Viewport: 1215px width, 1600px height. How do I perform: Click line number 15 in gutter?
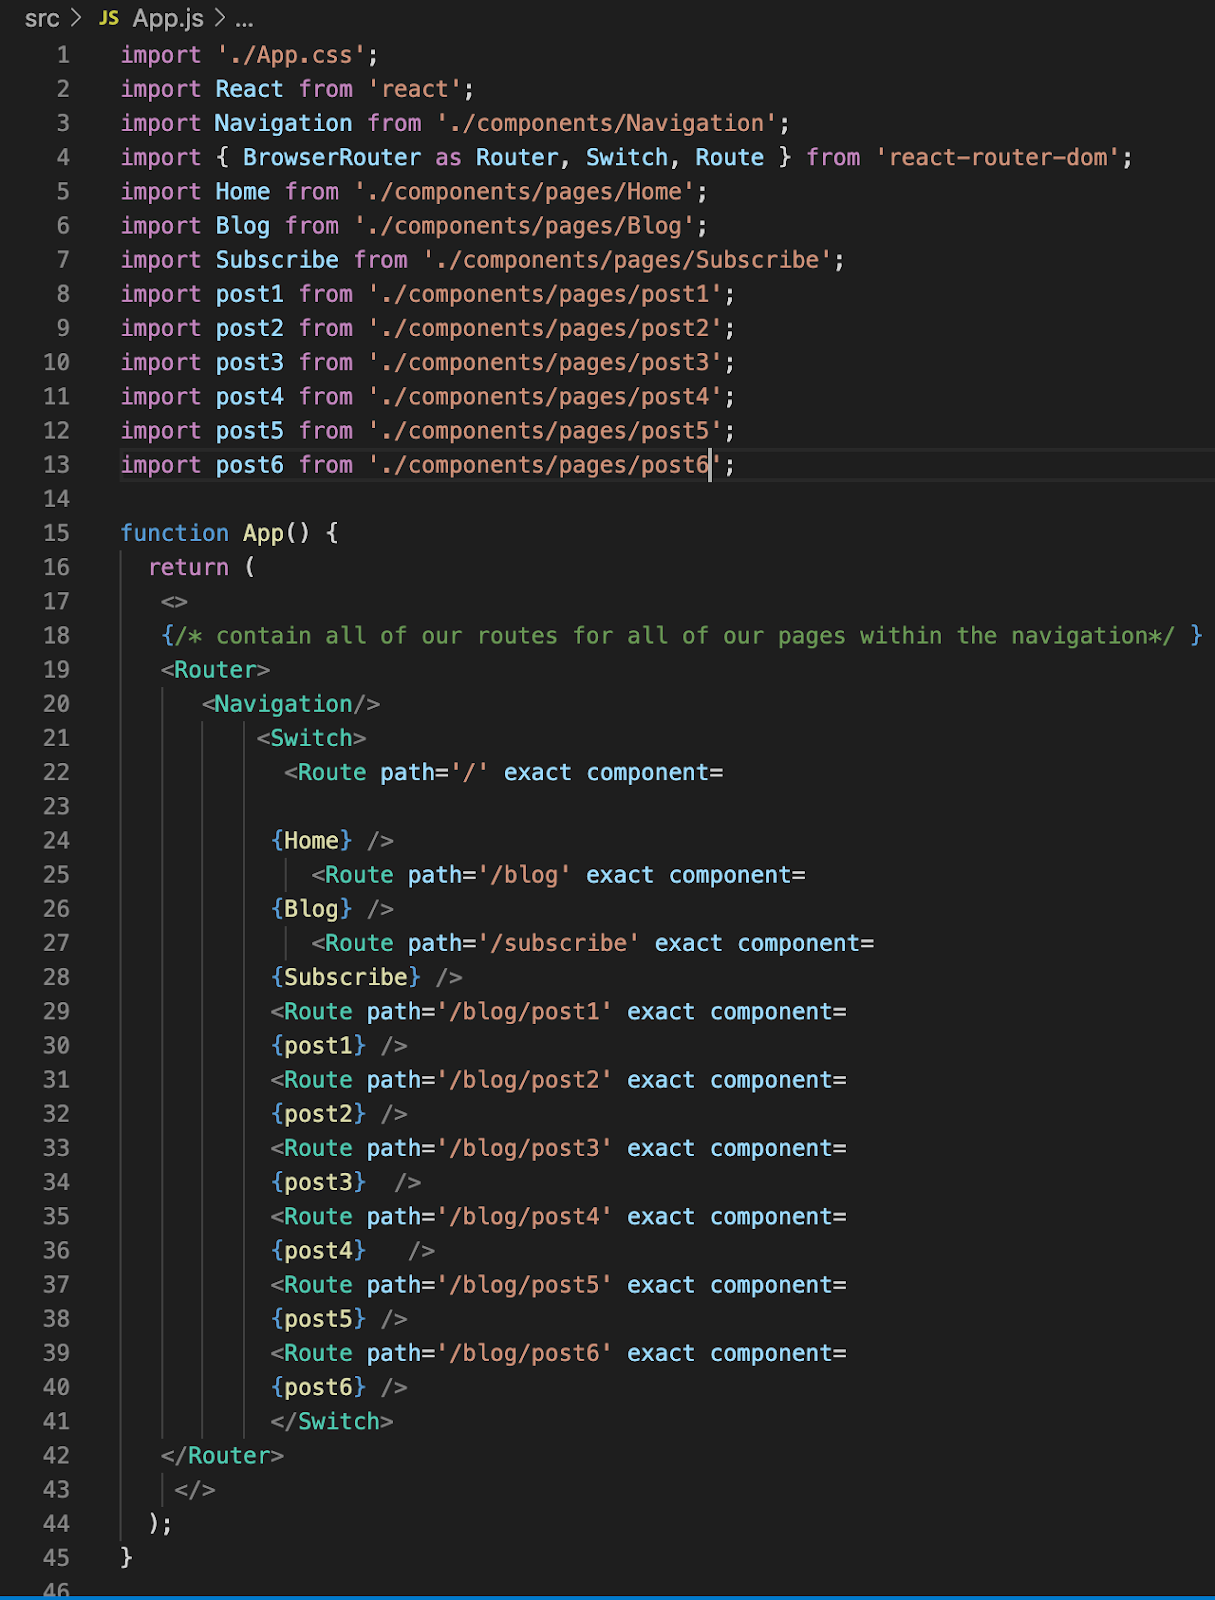pyautogui.click(x=57, y=533)
